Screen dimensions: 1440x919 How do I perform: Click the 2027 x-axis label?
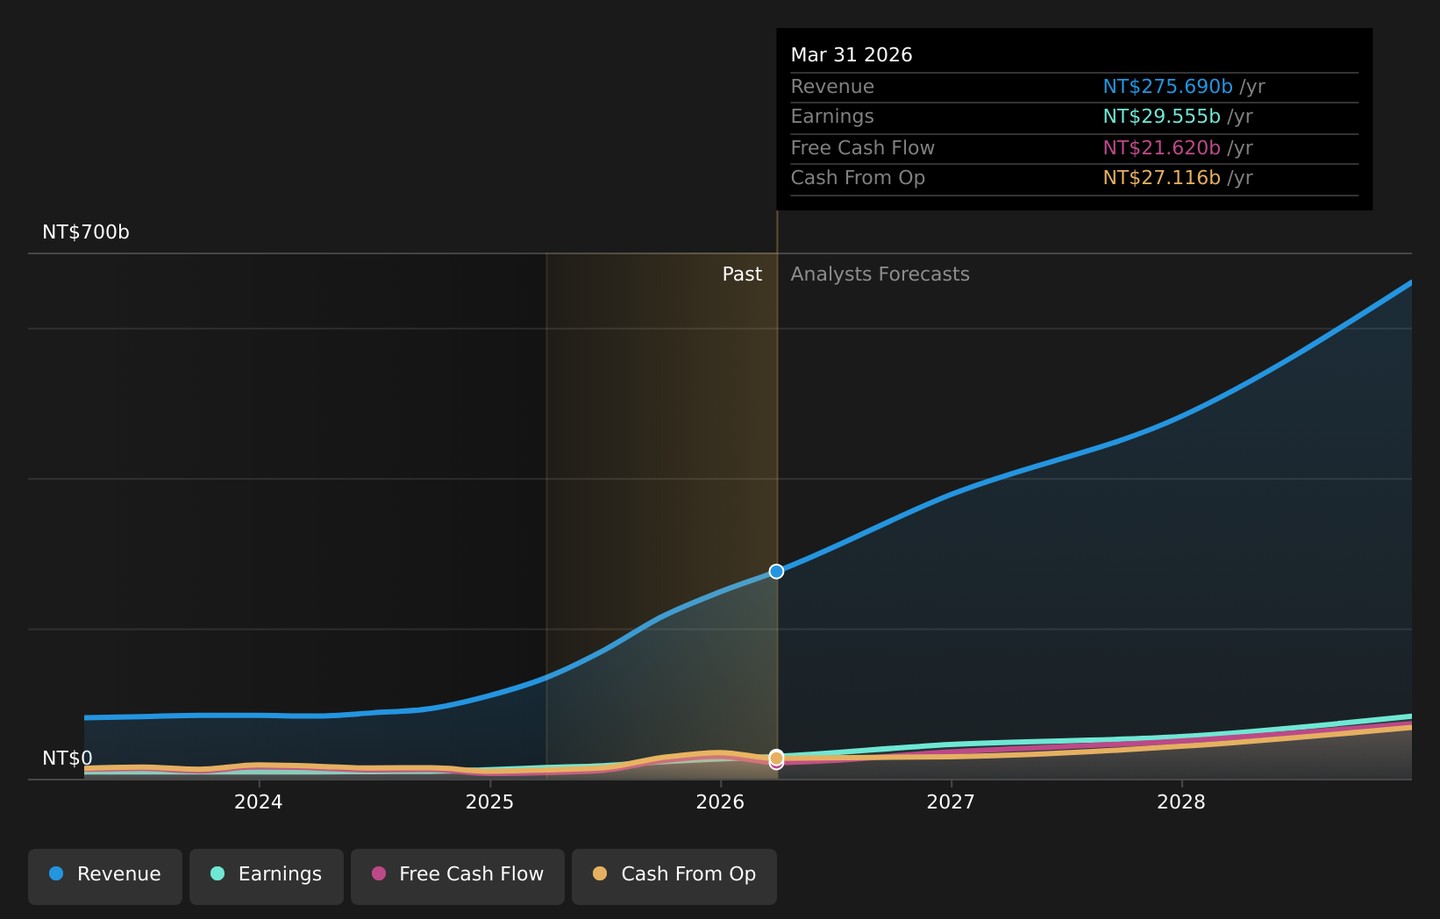click(950, 802)
